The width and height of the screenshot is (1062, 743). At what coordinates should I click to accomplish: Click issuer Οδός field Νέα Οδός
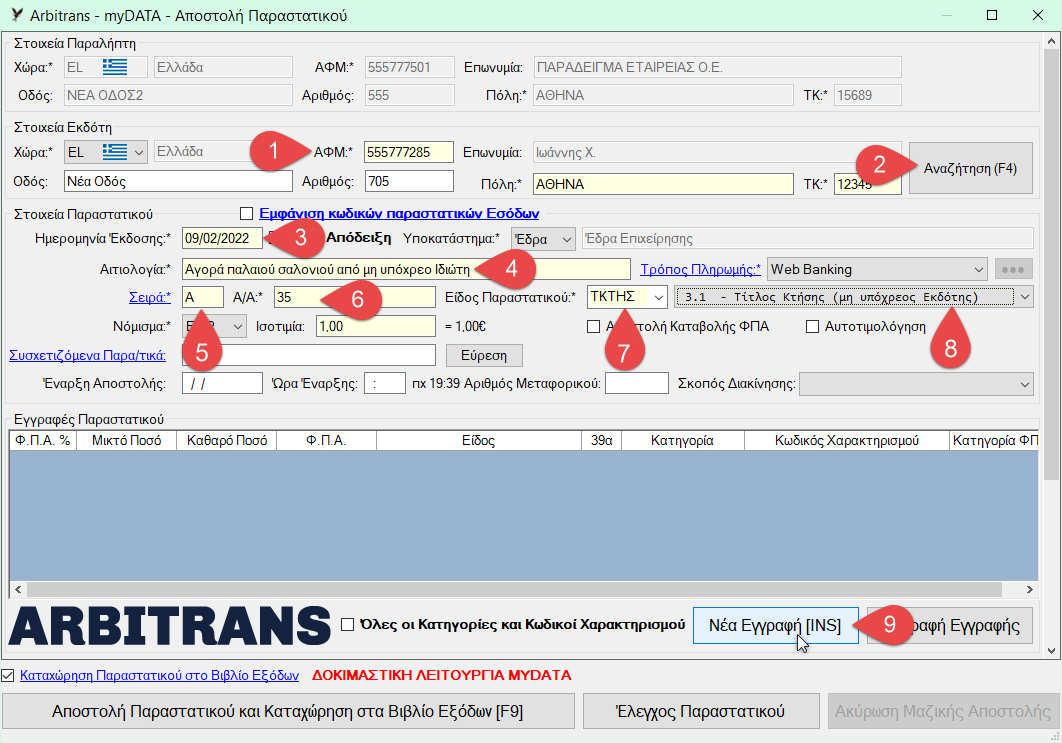tap(178, 182)
